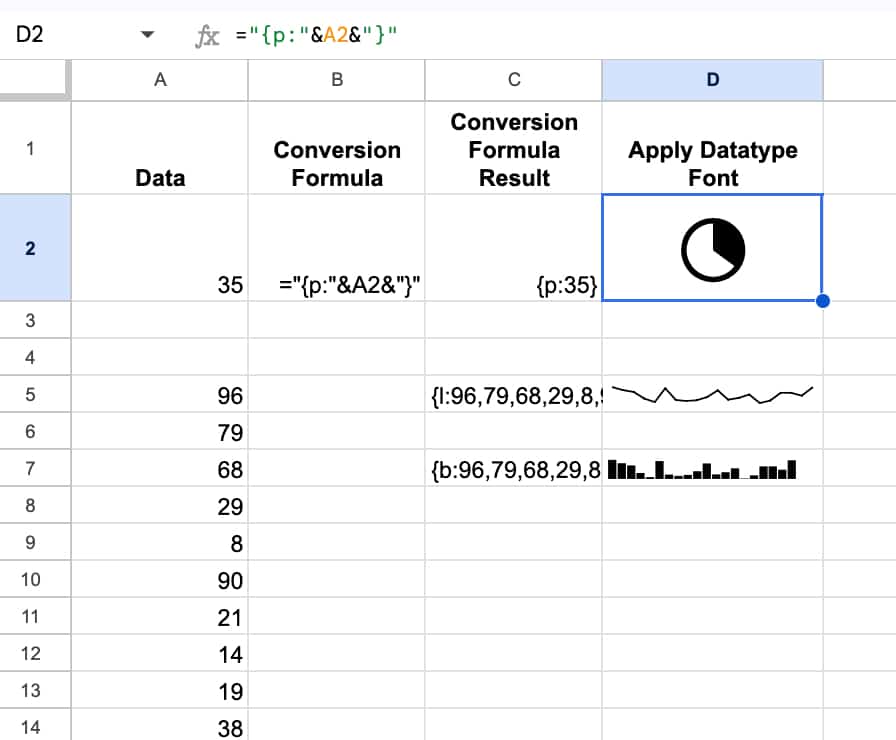The image size is (896, 740).
Task: Click the bar sparkline in D7
Action: pos(702,469)
